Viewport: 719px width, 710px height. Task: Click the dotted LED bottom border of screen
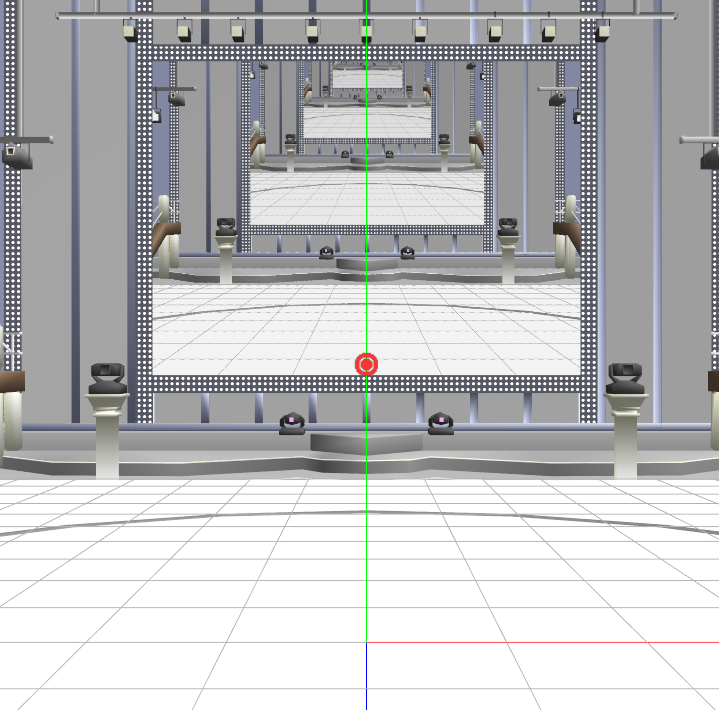(367, 384)
